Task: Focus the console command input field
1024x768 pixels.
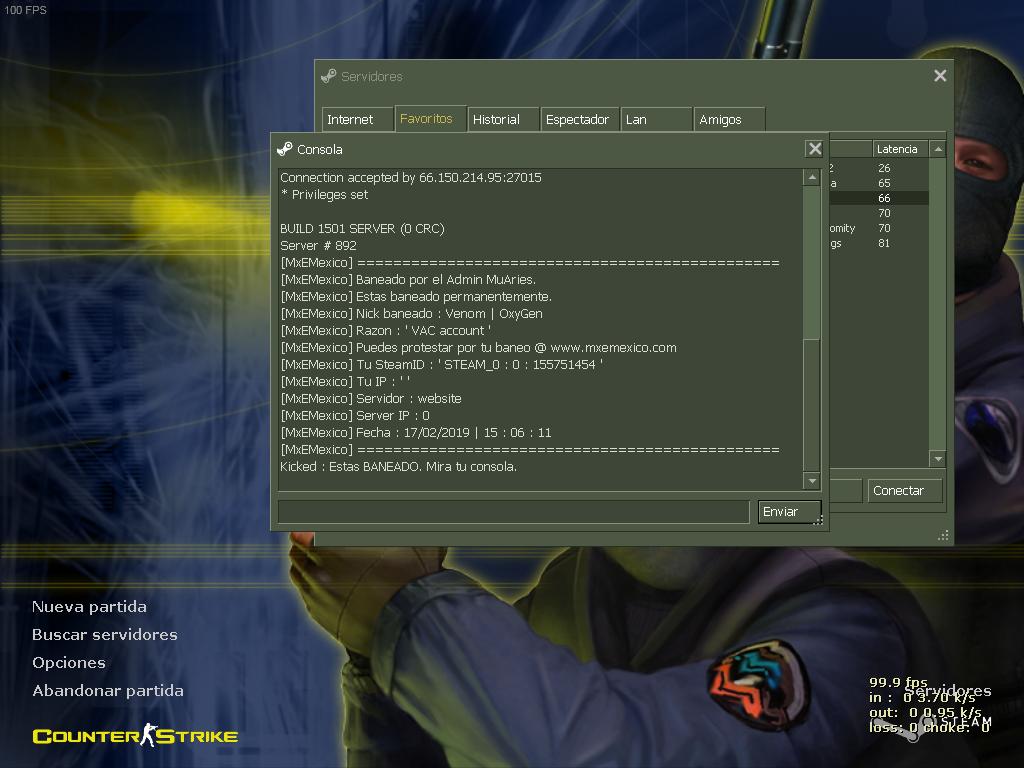Action: [x=513, y=512]
